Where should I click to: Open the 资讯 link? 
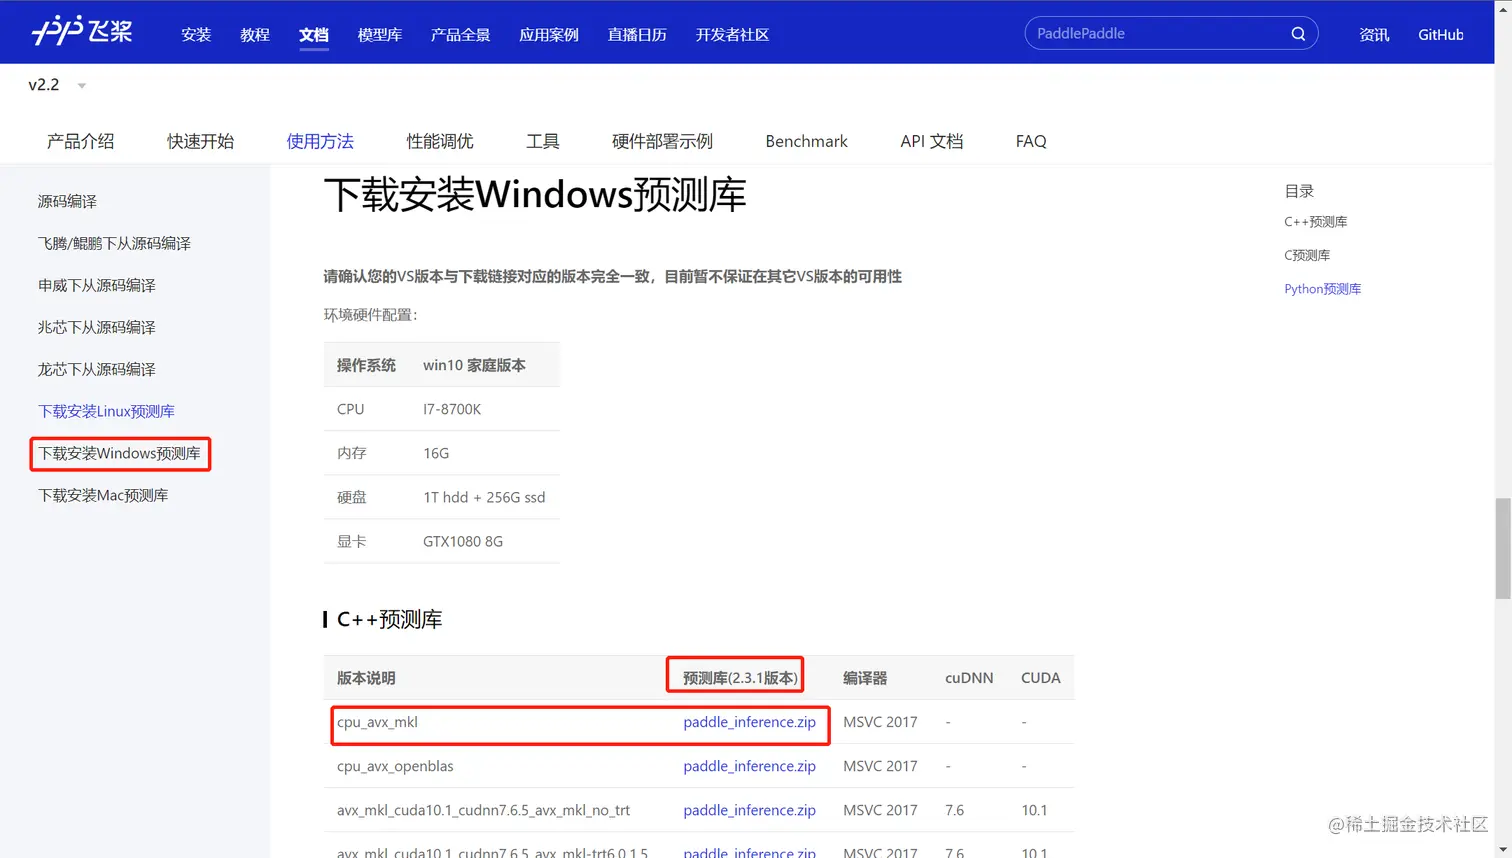pyautogui.click(x=1374, y=35)
